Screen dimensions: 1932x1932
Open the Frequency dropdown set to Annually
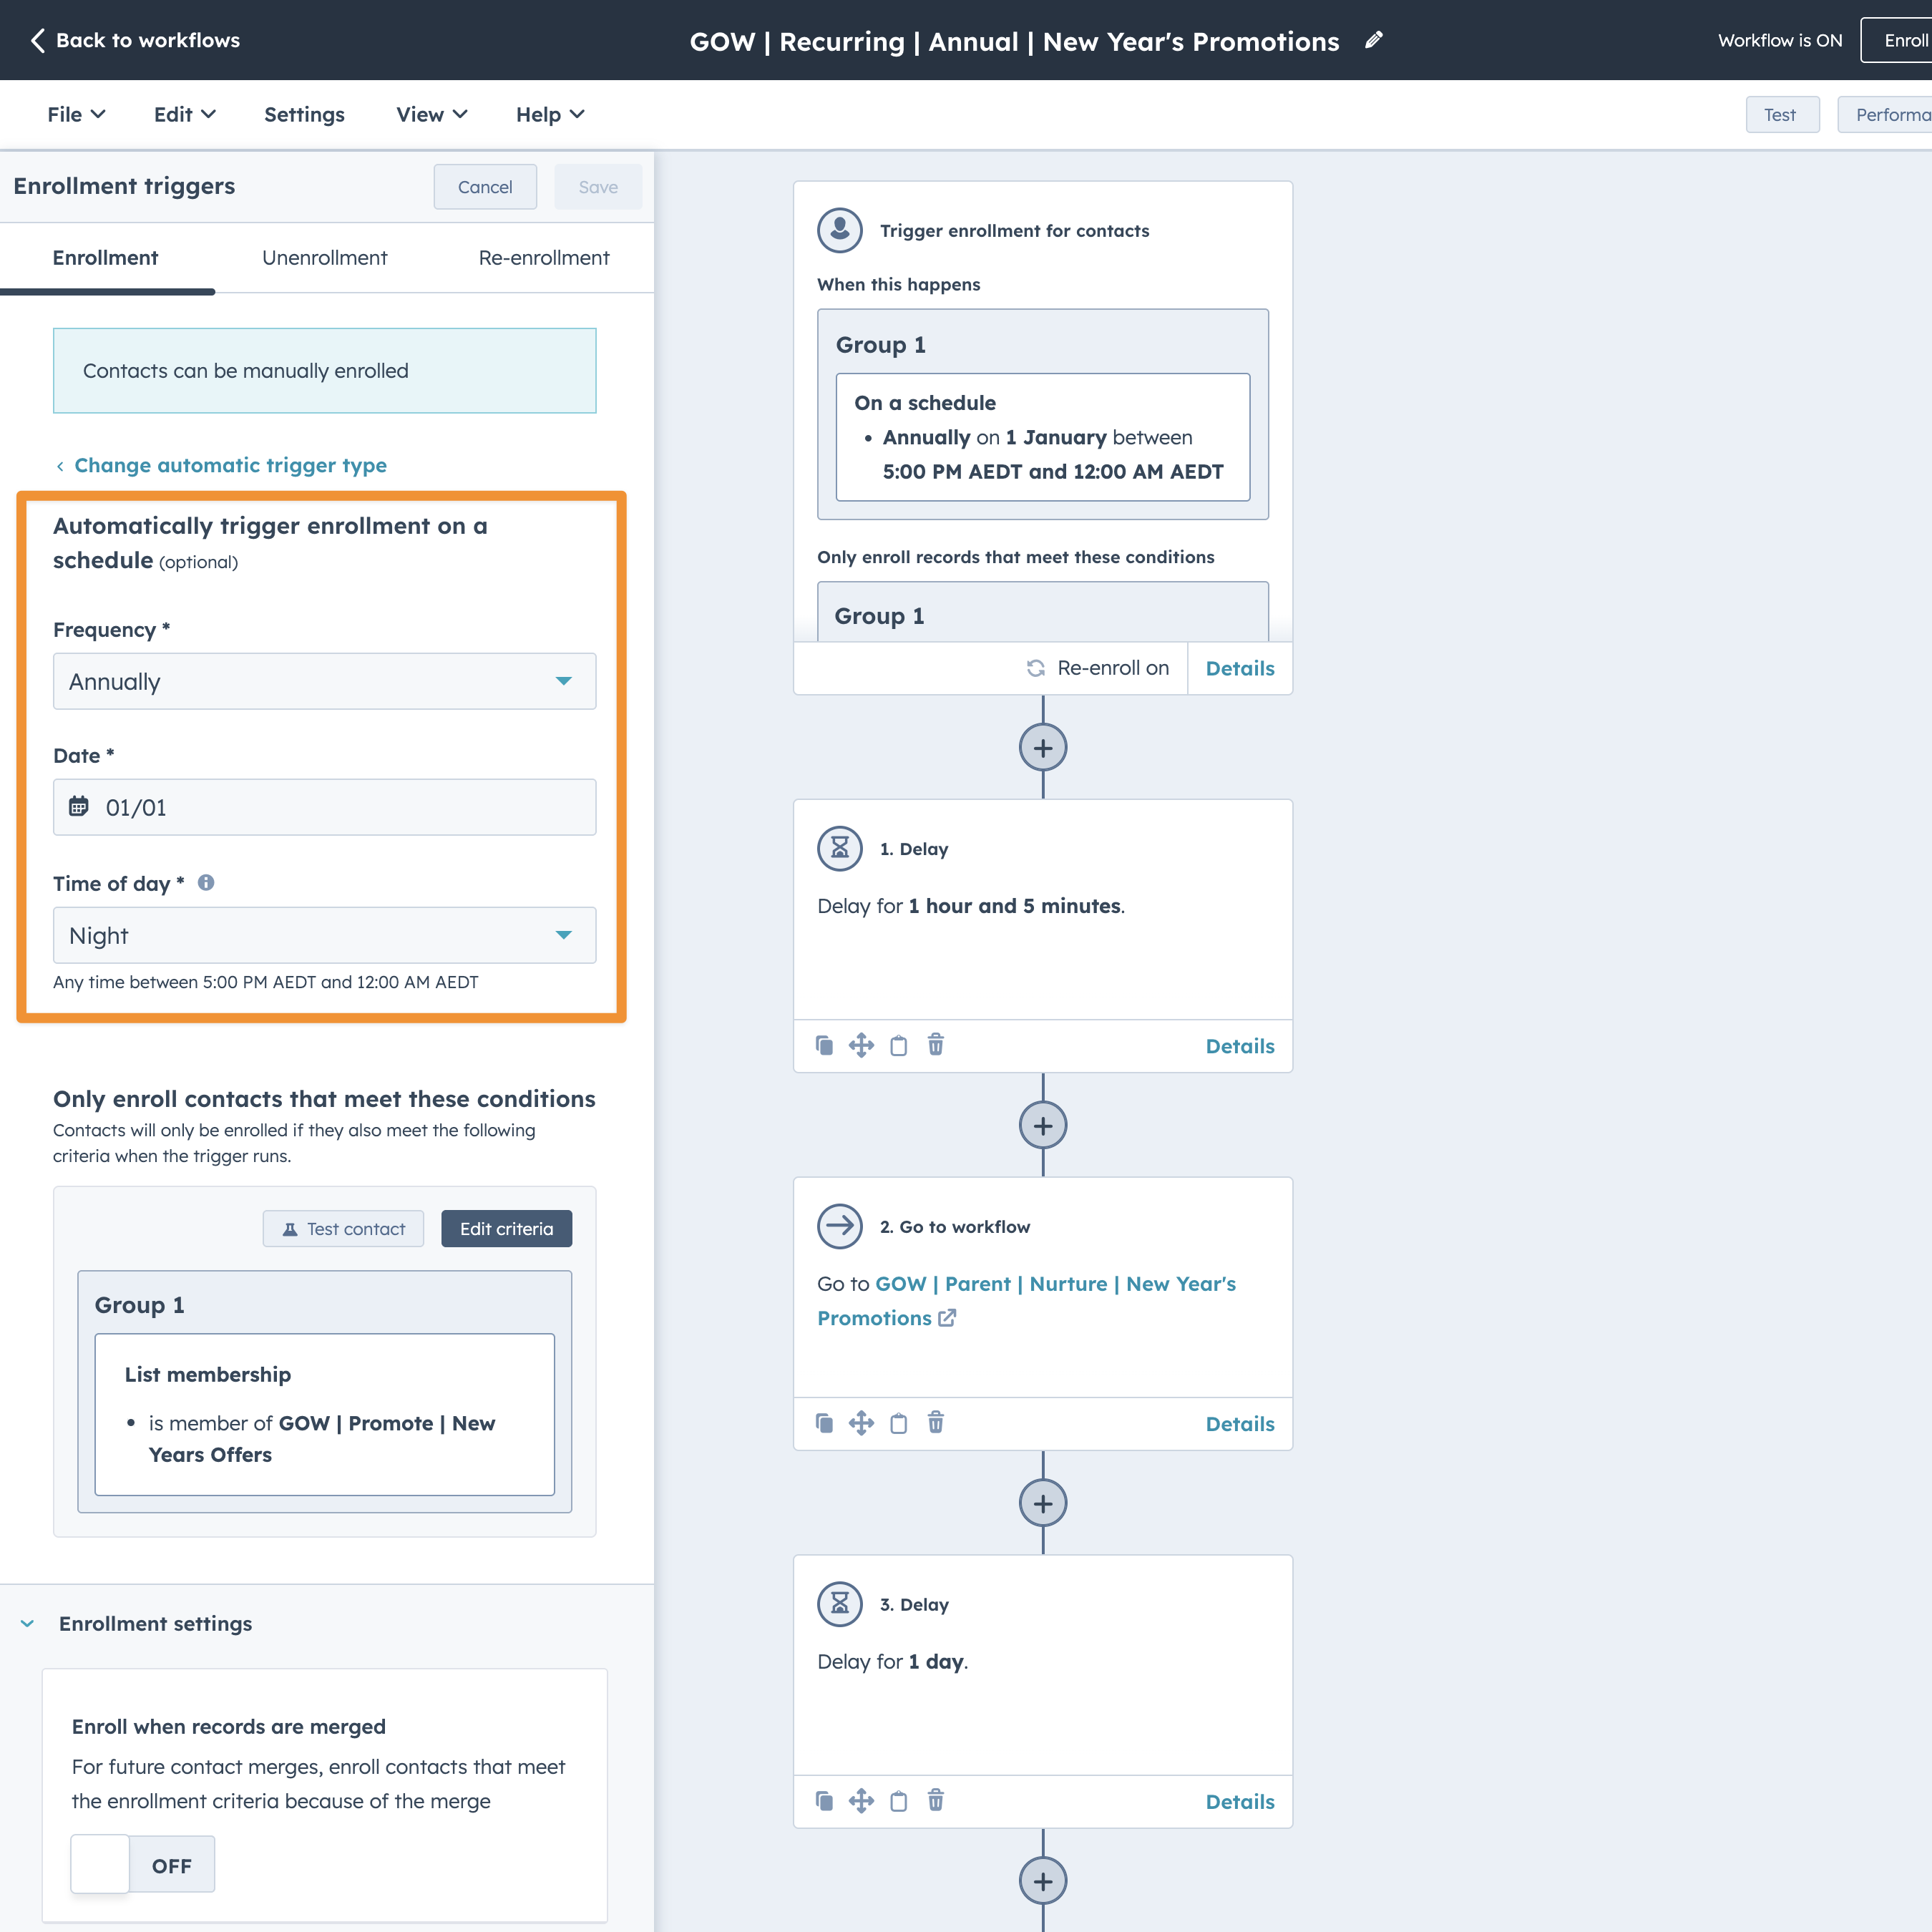pos(324,681)
